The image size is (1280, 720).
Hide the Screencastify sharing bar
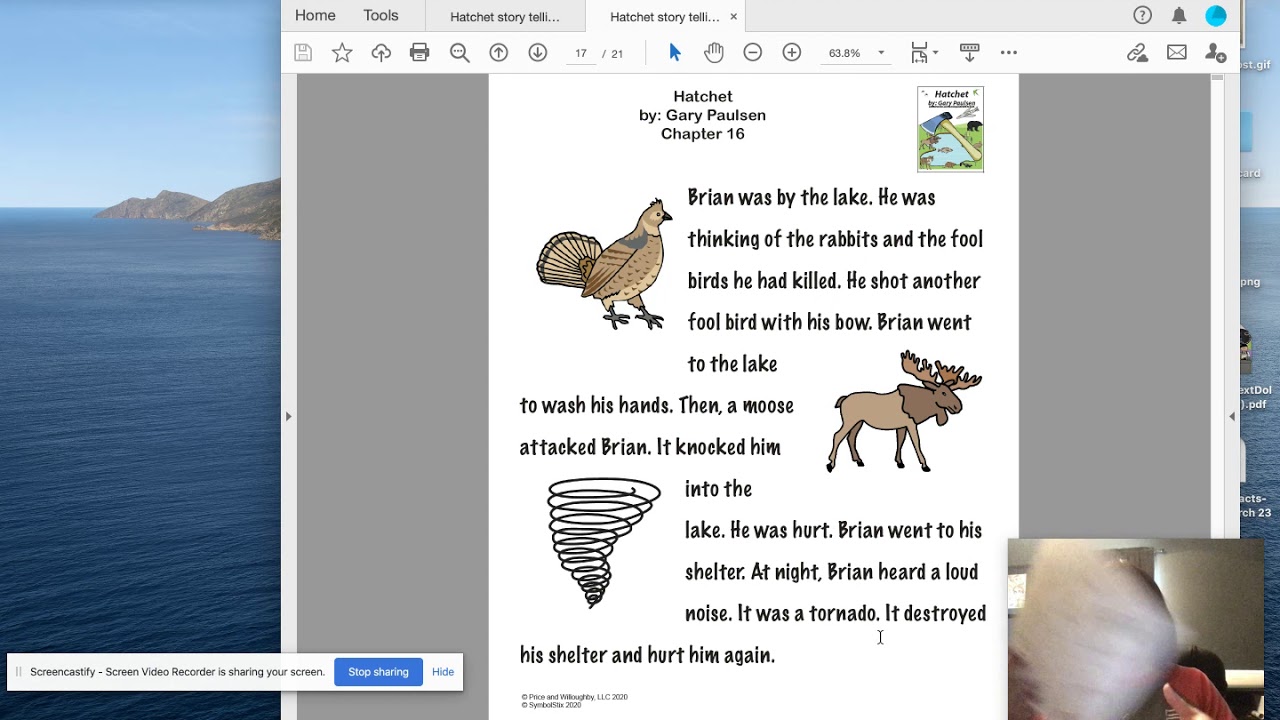click(443, 672)
